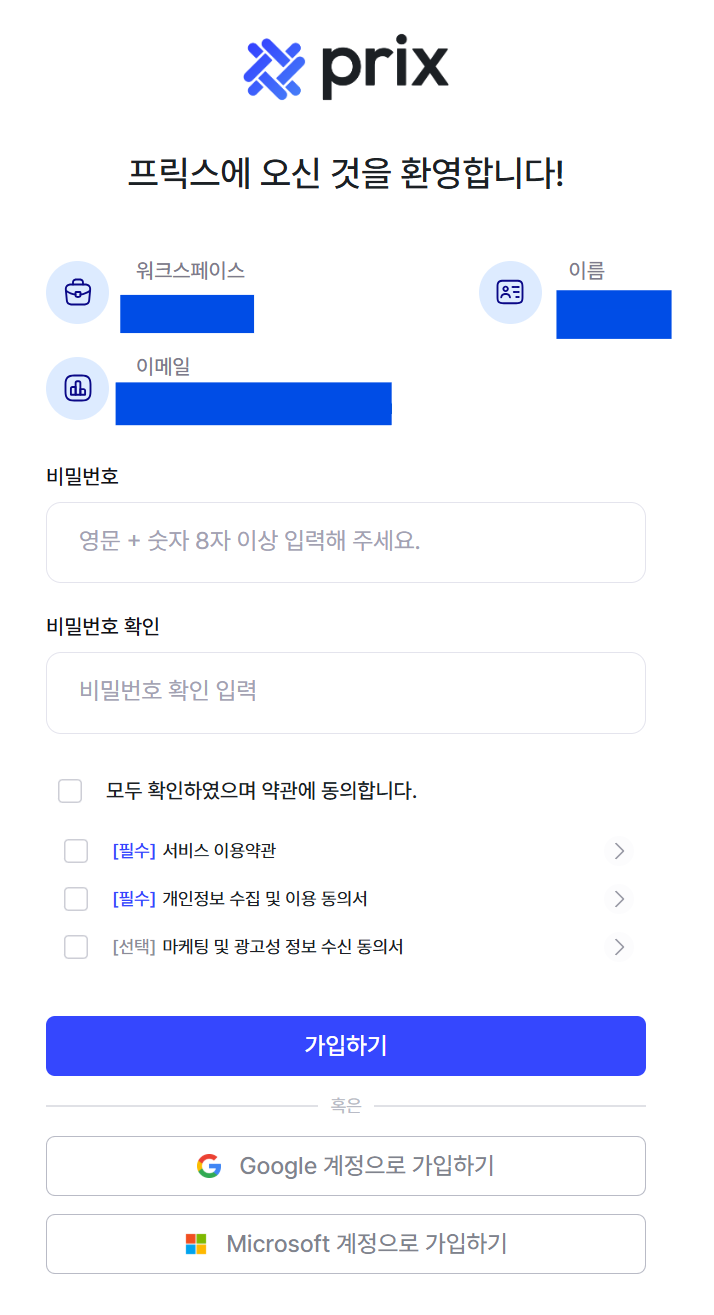Click the email chart icon
714x1315 pixels.
tap(78, 388)
